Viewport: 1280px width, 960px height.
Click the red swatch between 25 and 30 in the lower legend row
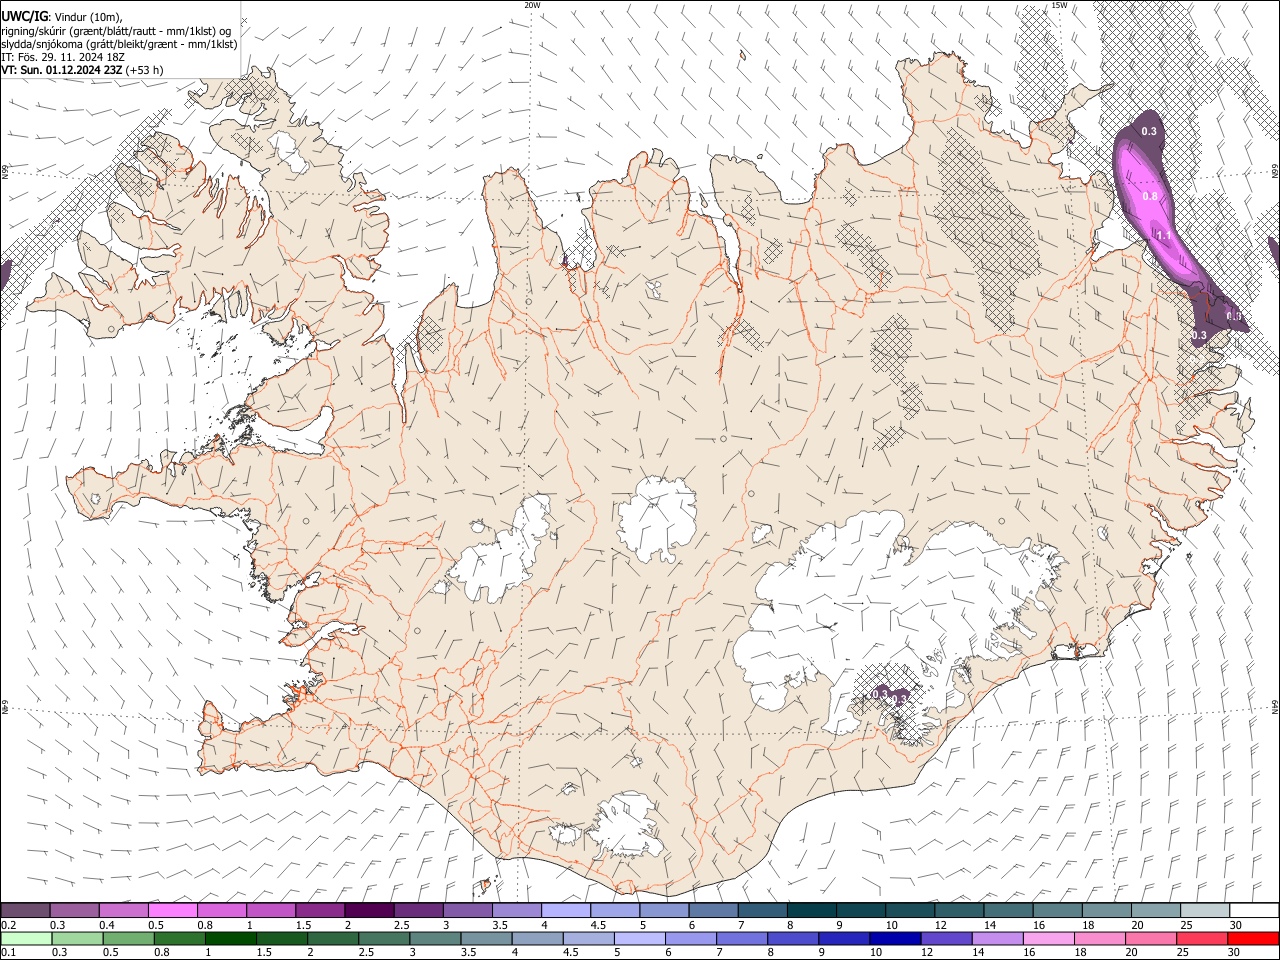(1202, 938)
